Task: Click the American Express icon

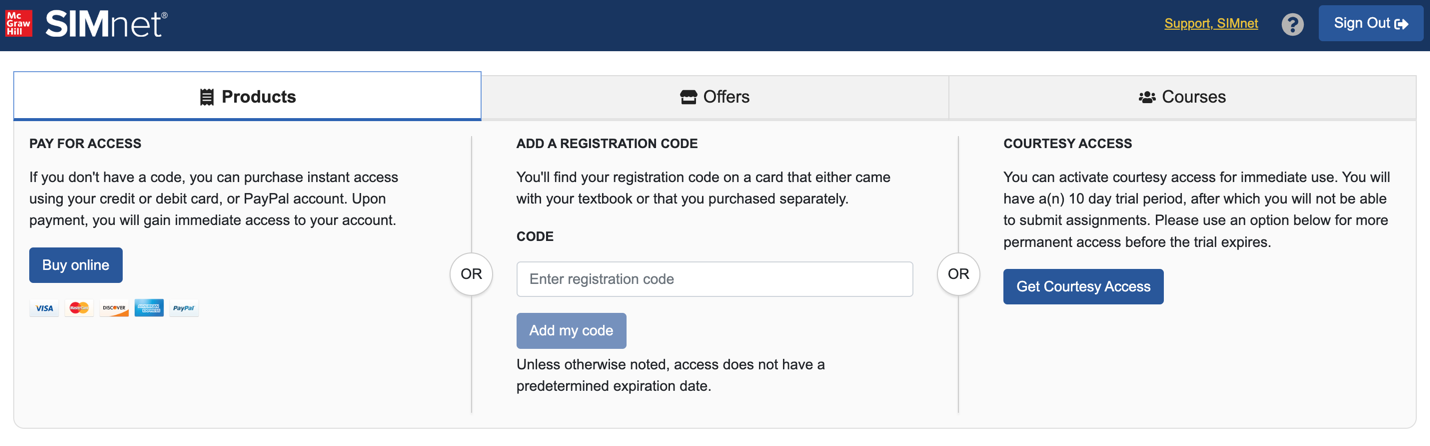Action: [149, 308]
